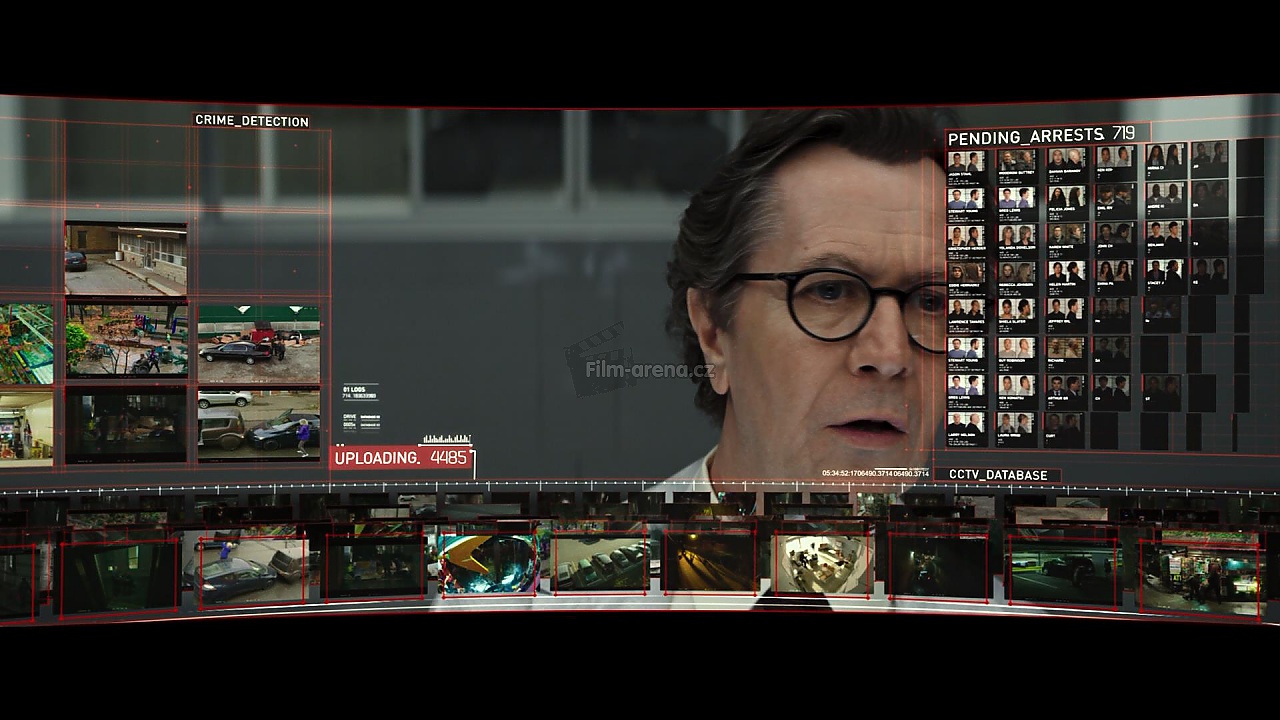The image size is (1280, 720).
Task: Open bright office overhead view in filmstrip
Action: pyautogui.click(x=822, y=563)
